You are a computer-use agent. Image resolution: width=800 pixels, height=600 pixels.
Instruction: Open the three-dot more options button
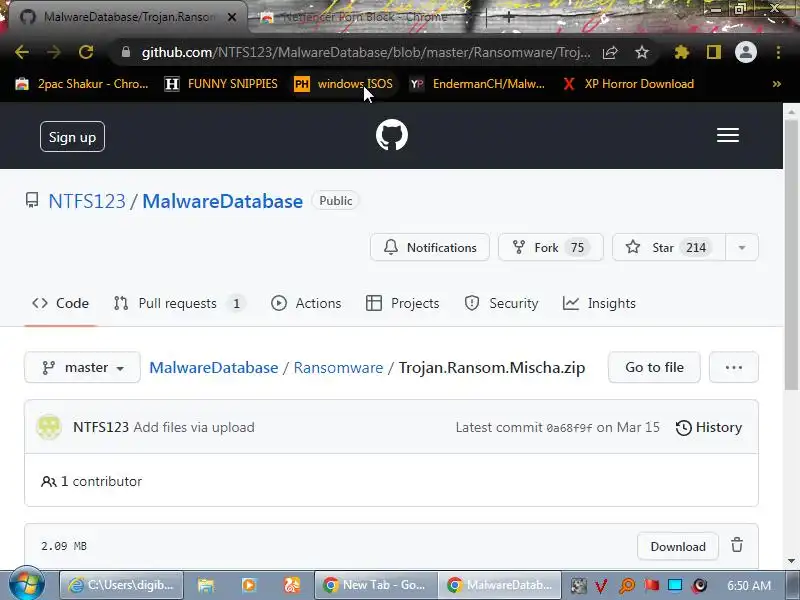coord(734,367)
